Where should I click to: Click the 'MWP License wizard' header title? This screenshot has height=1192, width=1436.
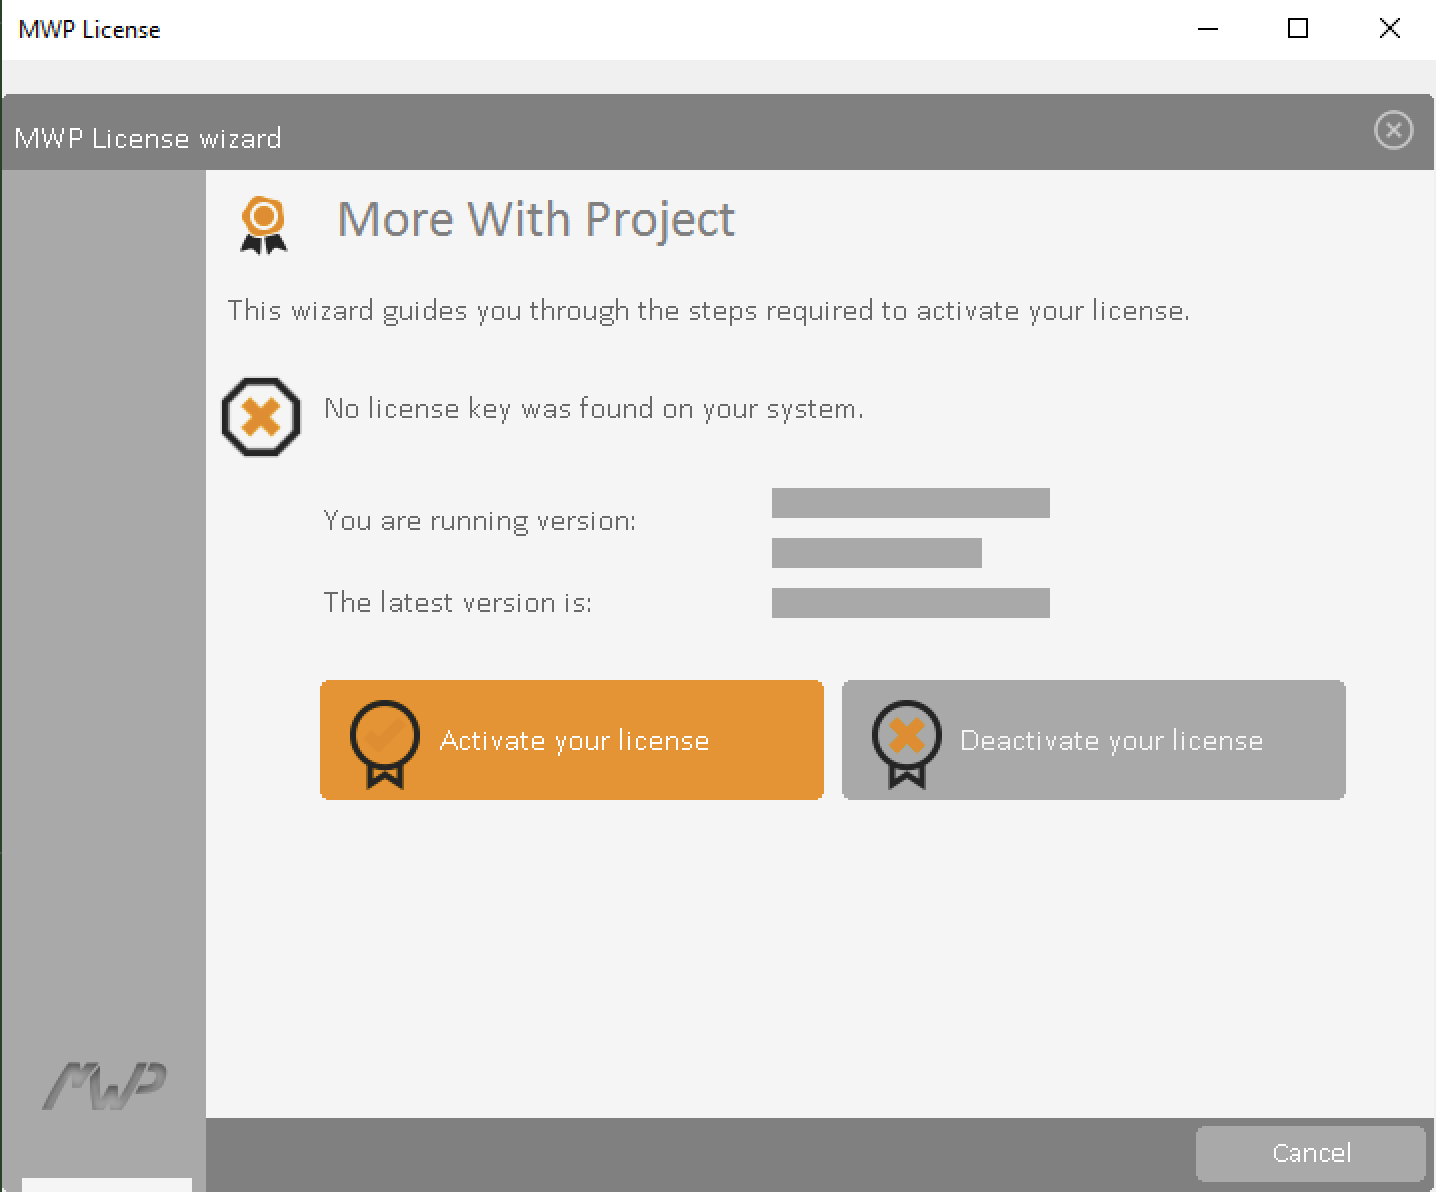pyautogui.click(x=148, y=138)
